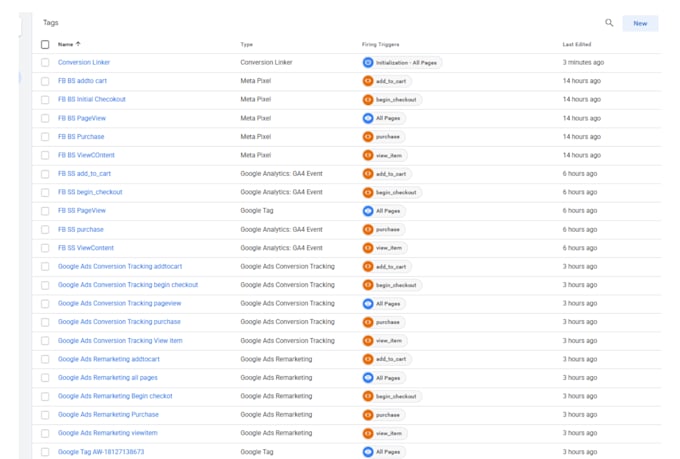Open Google Ads Remarketing addtocart tag
The height and width of the screenshot is (459, 680).
109,359
